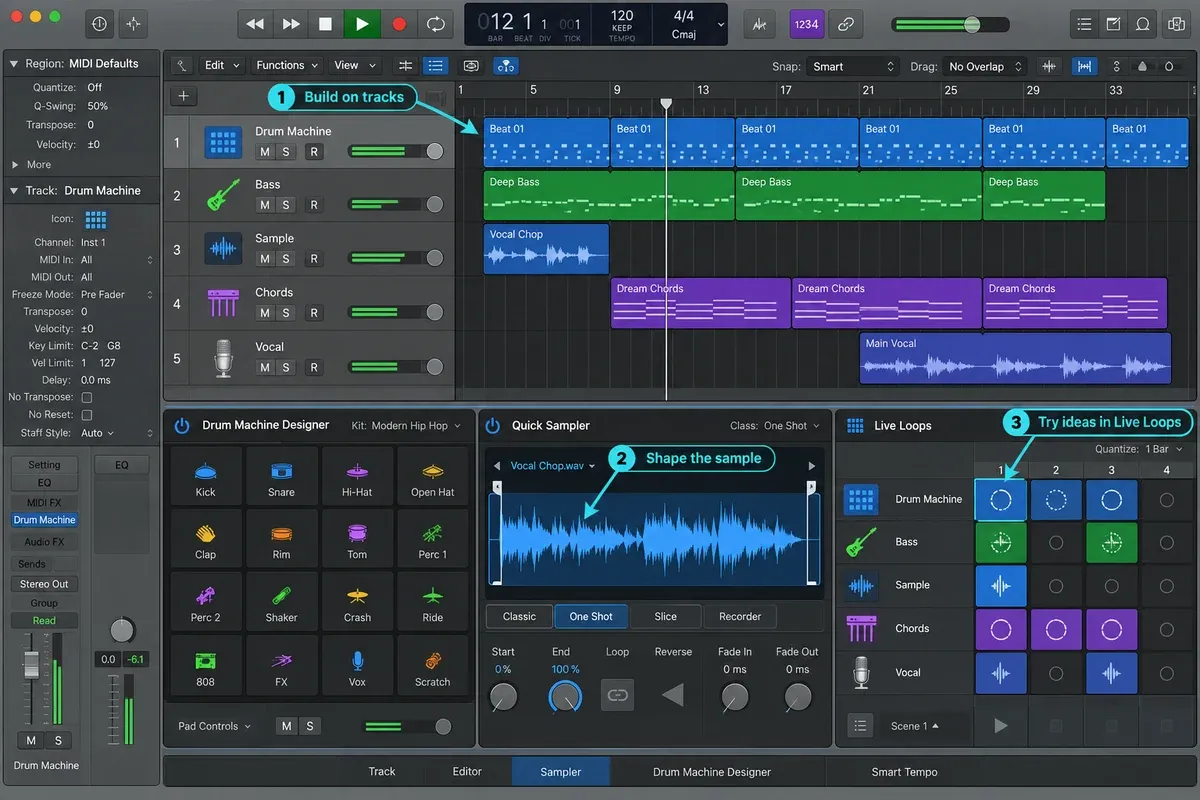This screenshot has height=800, width=1200.
Task: Click the green Read automation button
Action: point(44,620)
